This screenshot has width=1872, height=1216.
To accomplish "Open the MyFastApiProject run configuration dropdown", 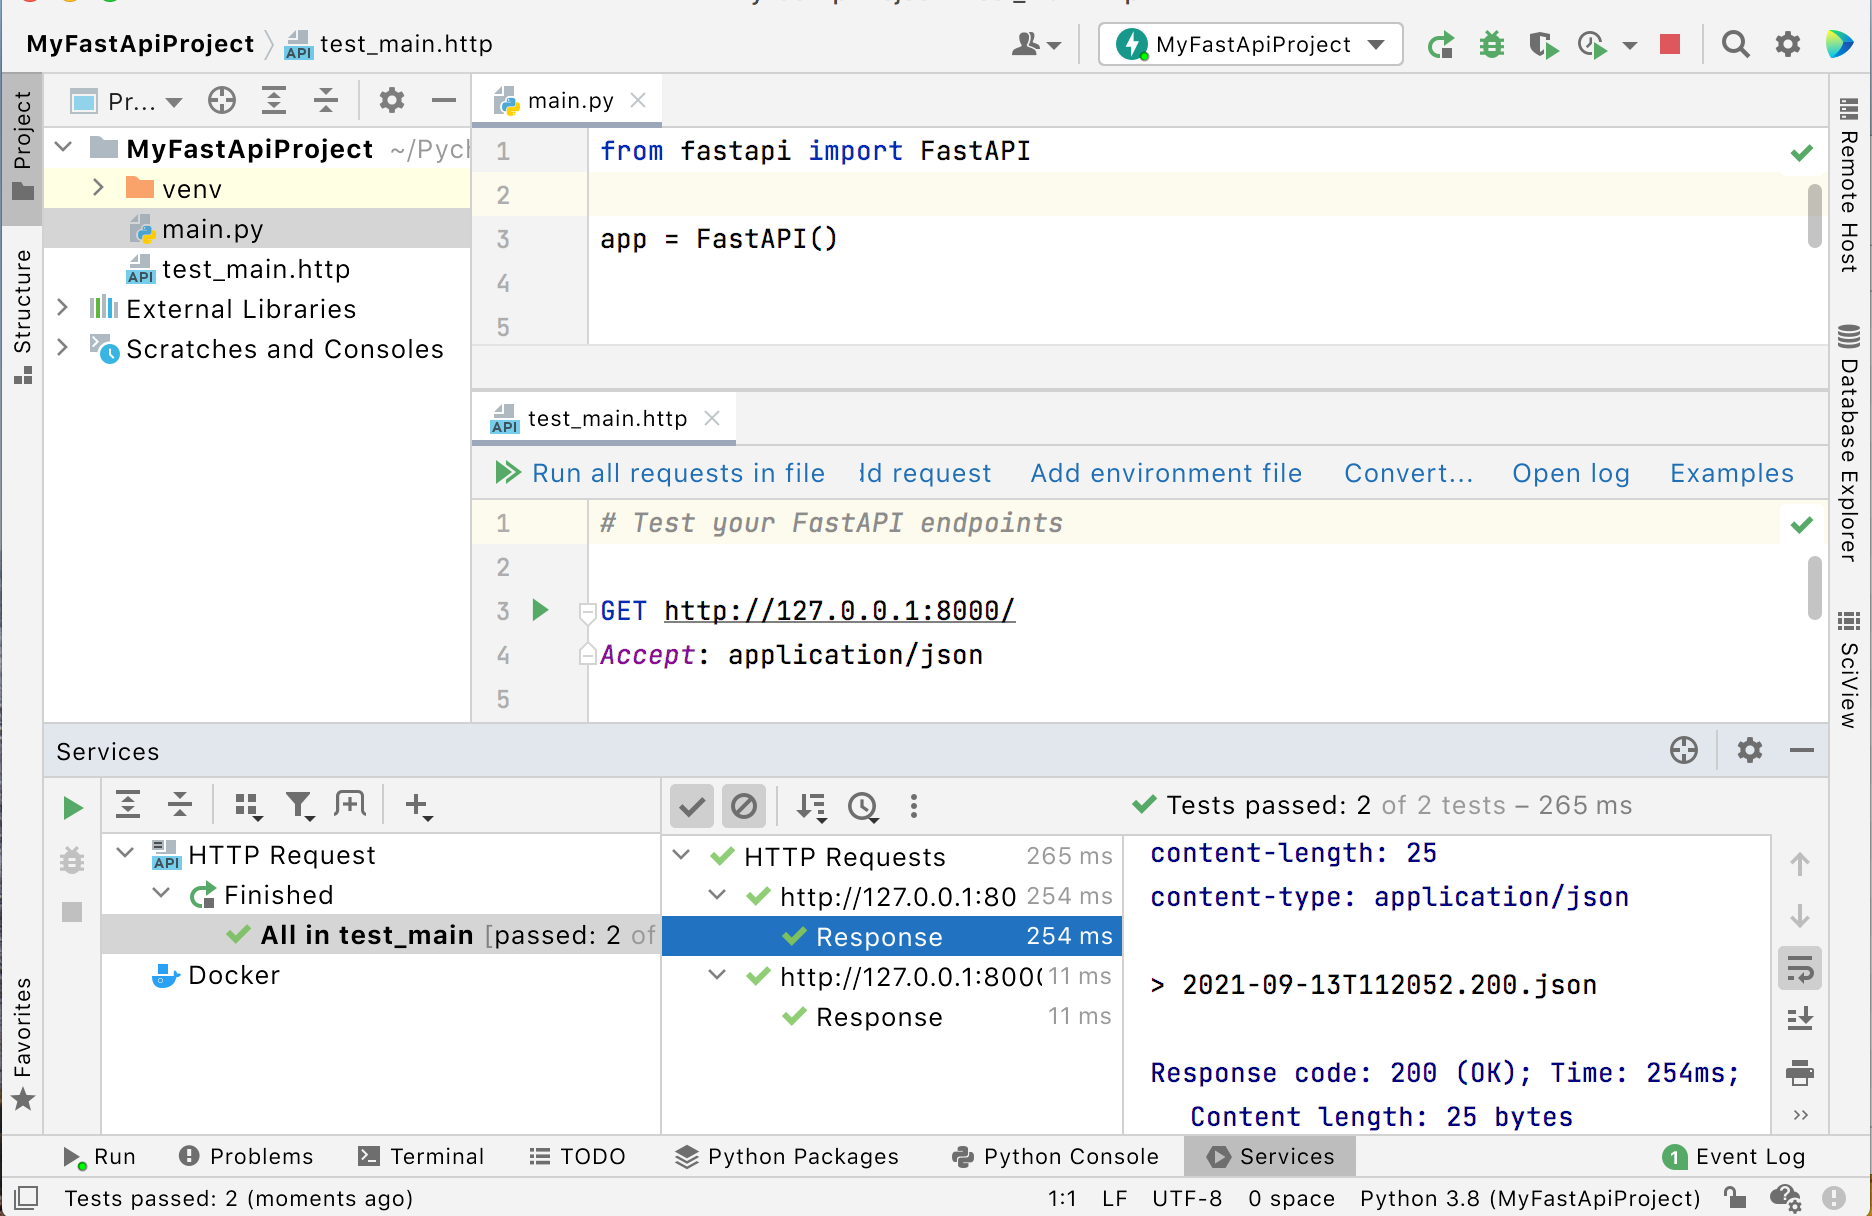I will tap(1249, 44).
